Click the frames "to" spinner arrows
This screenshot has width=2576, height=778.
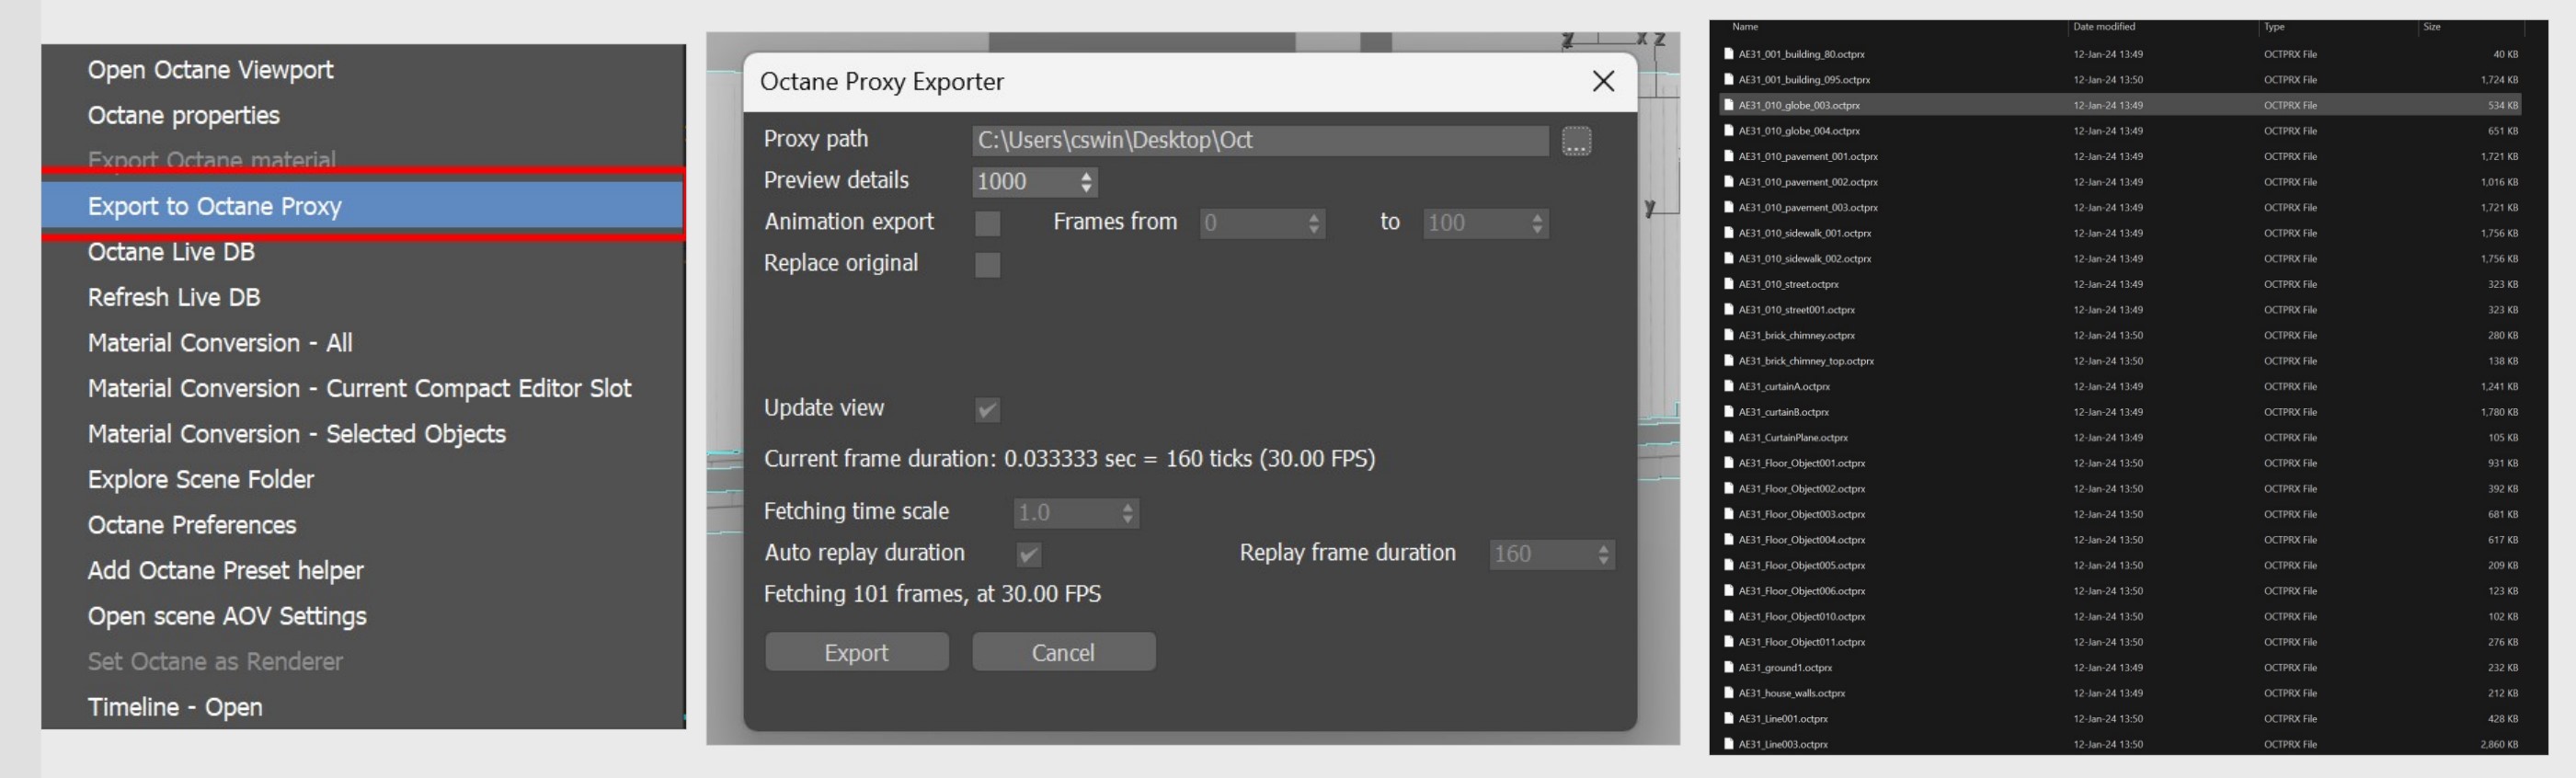tap(1537, 223)
